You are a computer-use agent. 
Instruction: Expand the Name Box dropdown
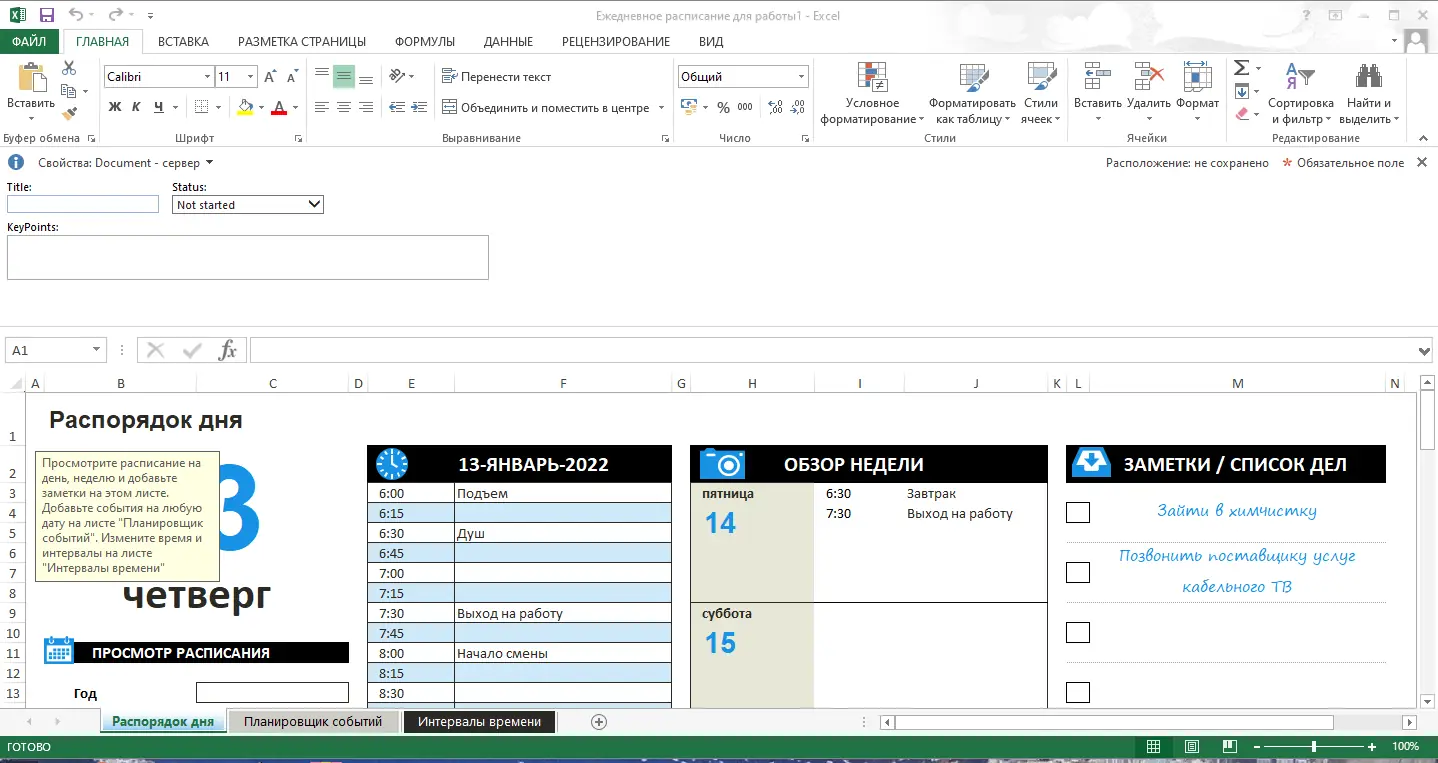[x=97, y=350]
